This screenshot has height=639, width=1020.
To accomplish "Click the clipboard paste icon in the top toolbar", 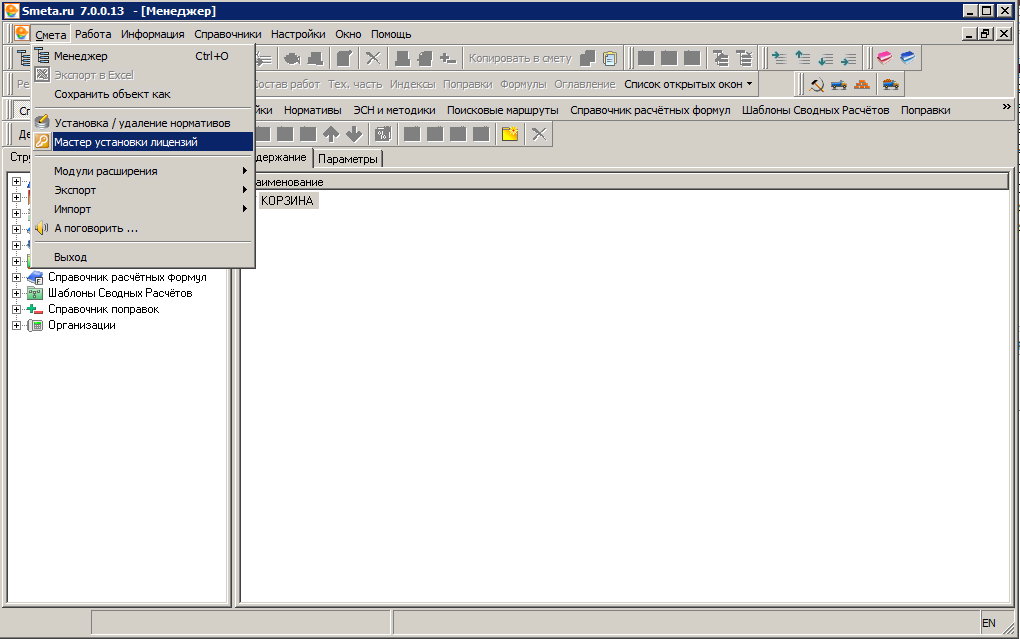I will [610, 58].
